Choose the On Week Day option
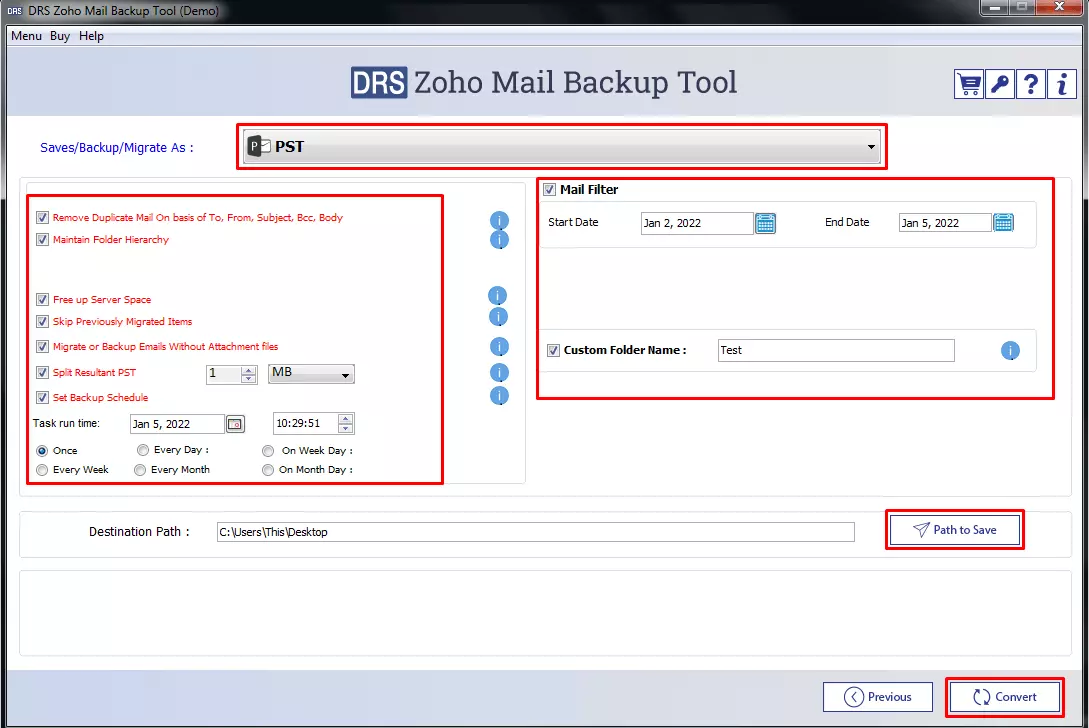The width and height of the screenshot is (1089, 728). [x=268, y=451]
